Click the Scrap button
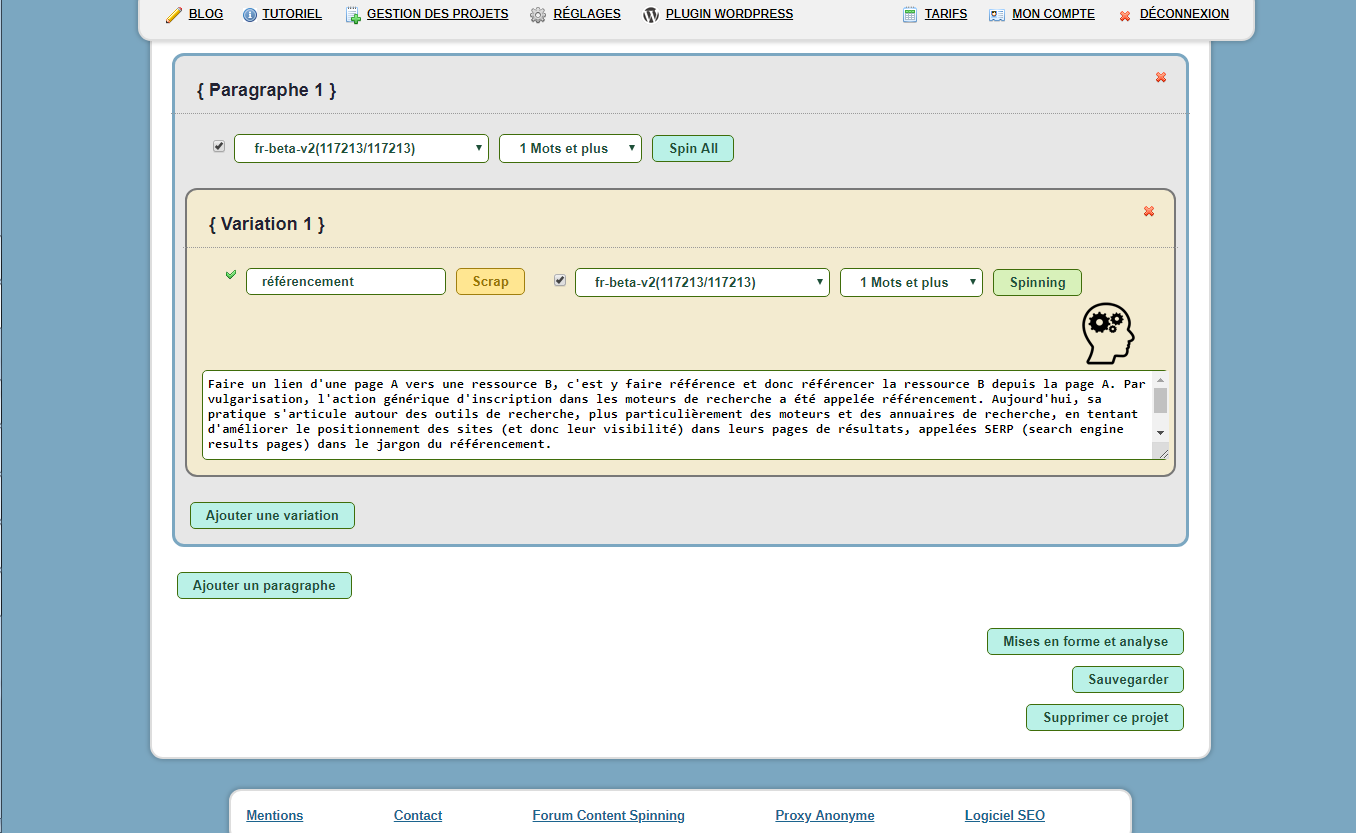Screen dimensions: 1356x833 (490, 281)
